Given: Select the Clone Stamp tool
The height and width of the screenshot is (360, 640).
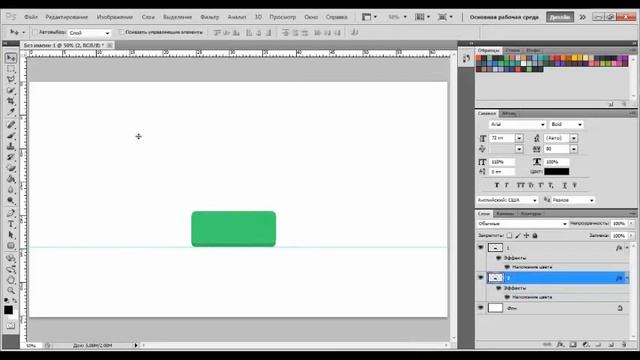Looking at the screenshot, I should [x=11, y=146].
